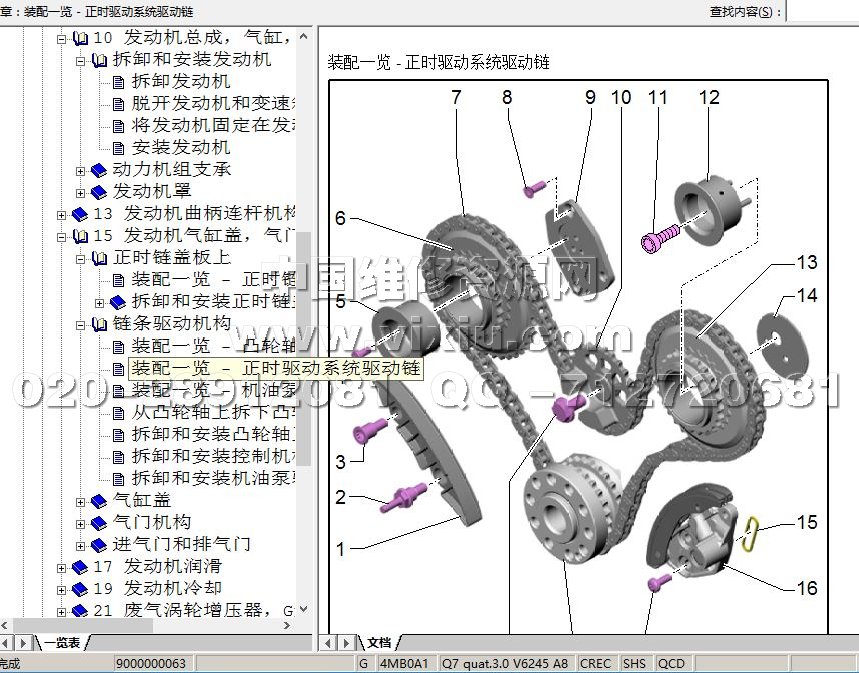Expand the 气门机构 tree node
The image size is (859, 673).
click(81, 522)
